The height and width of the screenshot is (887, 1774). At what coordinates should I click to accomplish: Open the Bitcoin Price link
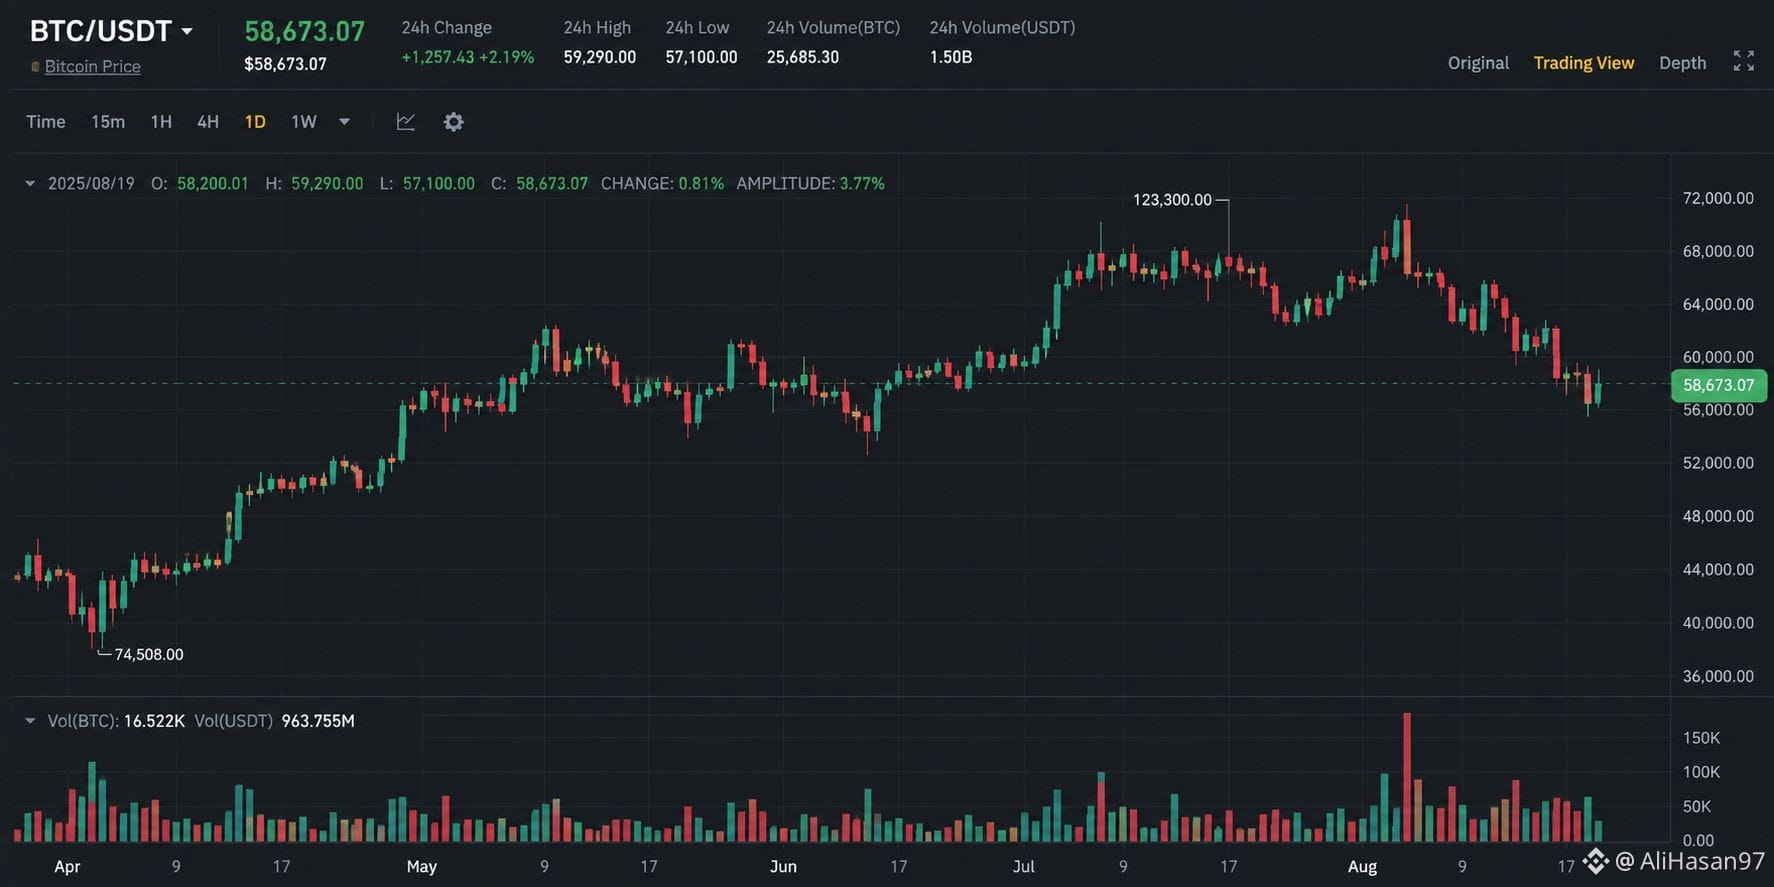tap(92, 67)
